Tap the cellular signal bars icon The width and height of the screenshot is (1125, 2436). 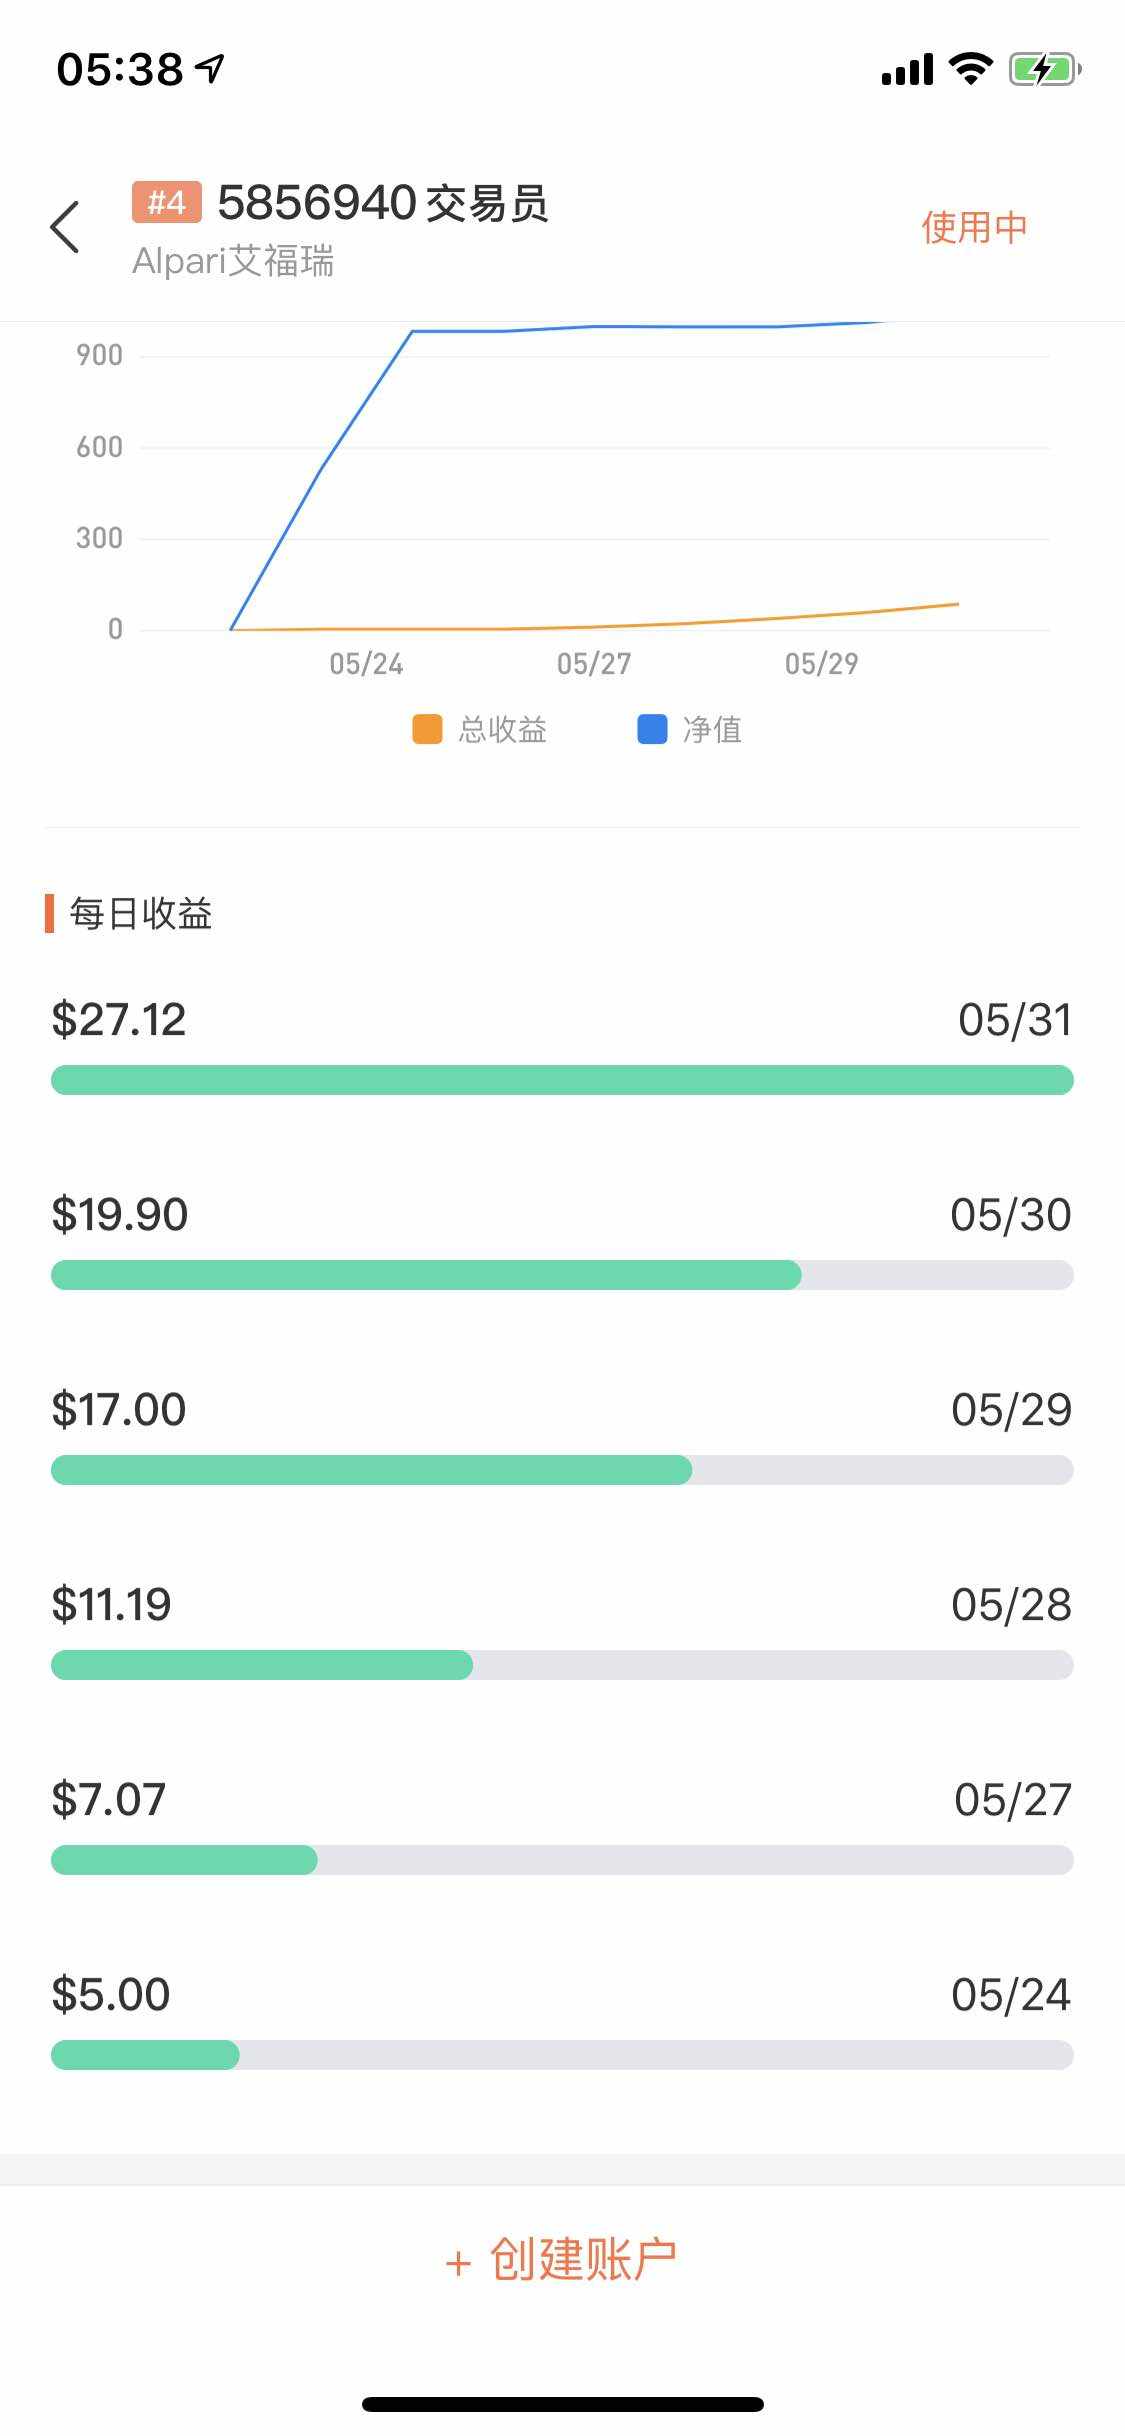click(907, 70)
